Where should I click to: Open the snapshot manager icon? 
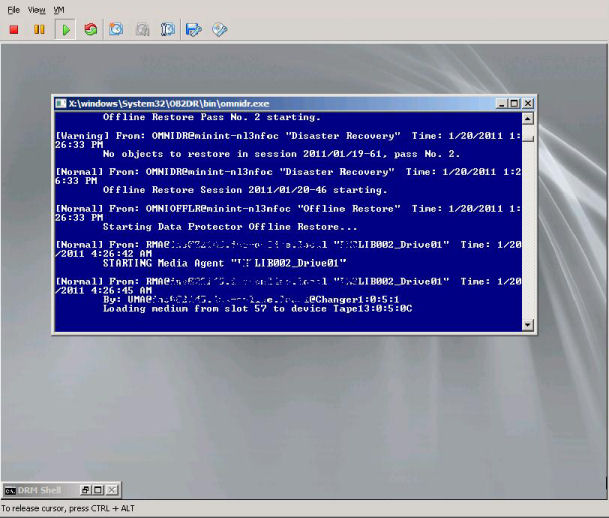click(168, 30)
